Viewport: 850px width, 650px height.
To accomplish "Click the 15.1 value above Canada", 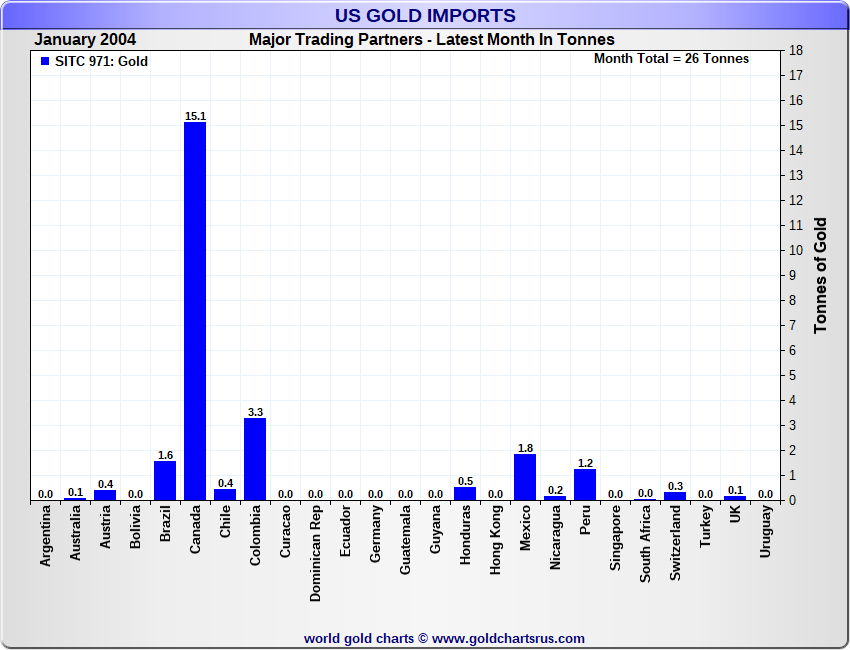I will [x=195, y=116].
